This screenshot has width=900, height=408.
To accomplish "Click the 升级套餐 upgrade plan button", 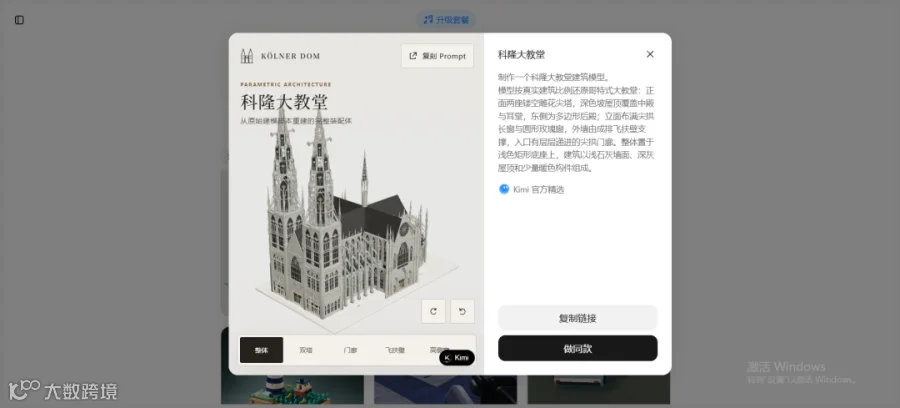I will pos(446,20).
